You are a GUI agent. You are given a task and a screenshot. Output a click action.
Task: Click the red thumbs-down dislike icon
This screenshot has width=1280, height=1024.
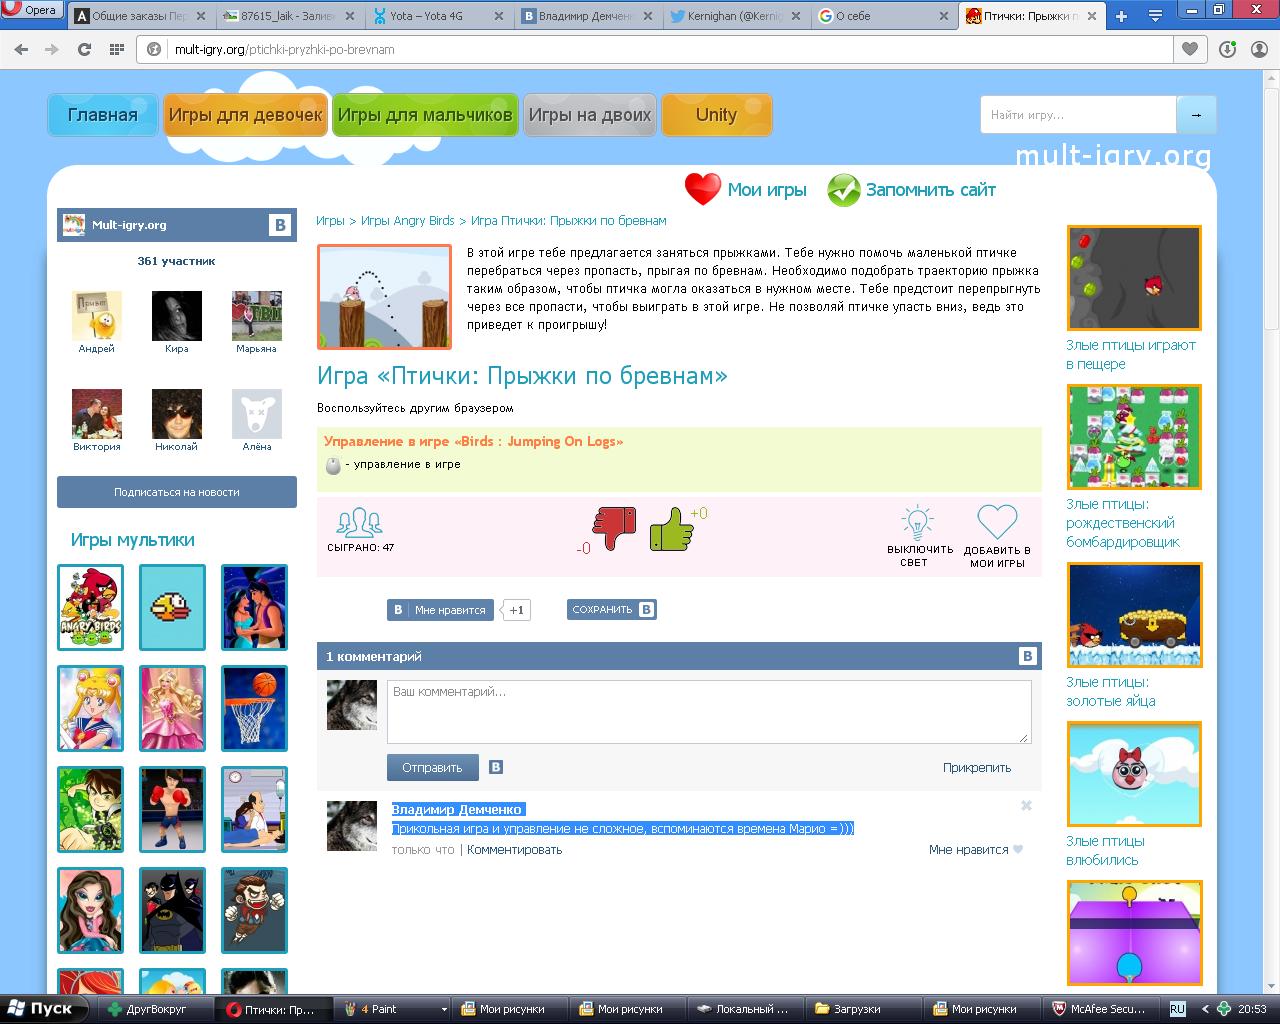click(x=614, y=528)
